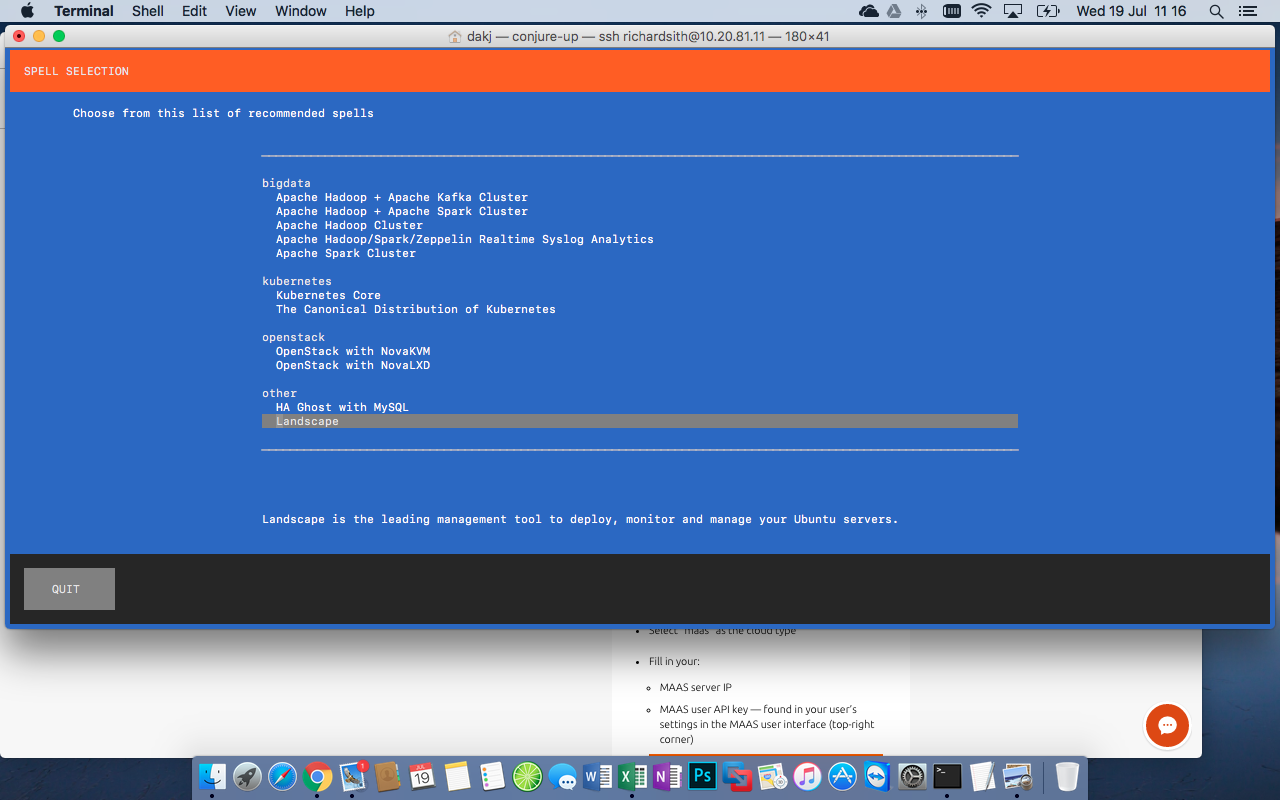Open the Shell menu
1280x800 pixels.
point(148,11)
